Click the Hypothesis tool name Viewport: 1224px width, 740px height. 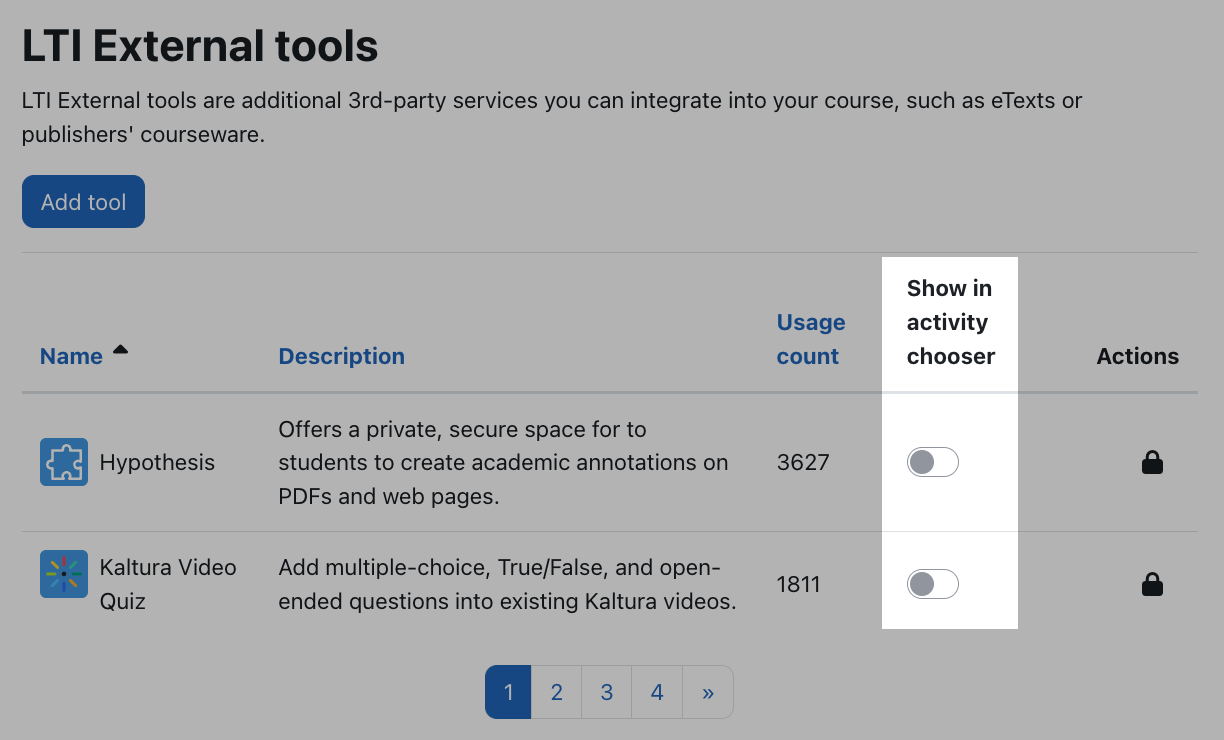click(x=157, y=462)
